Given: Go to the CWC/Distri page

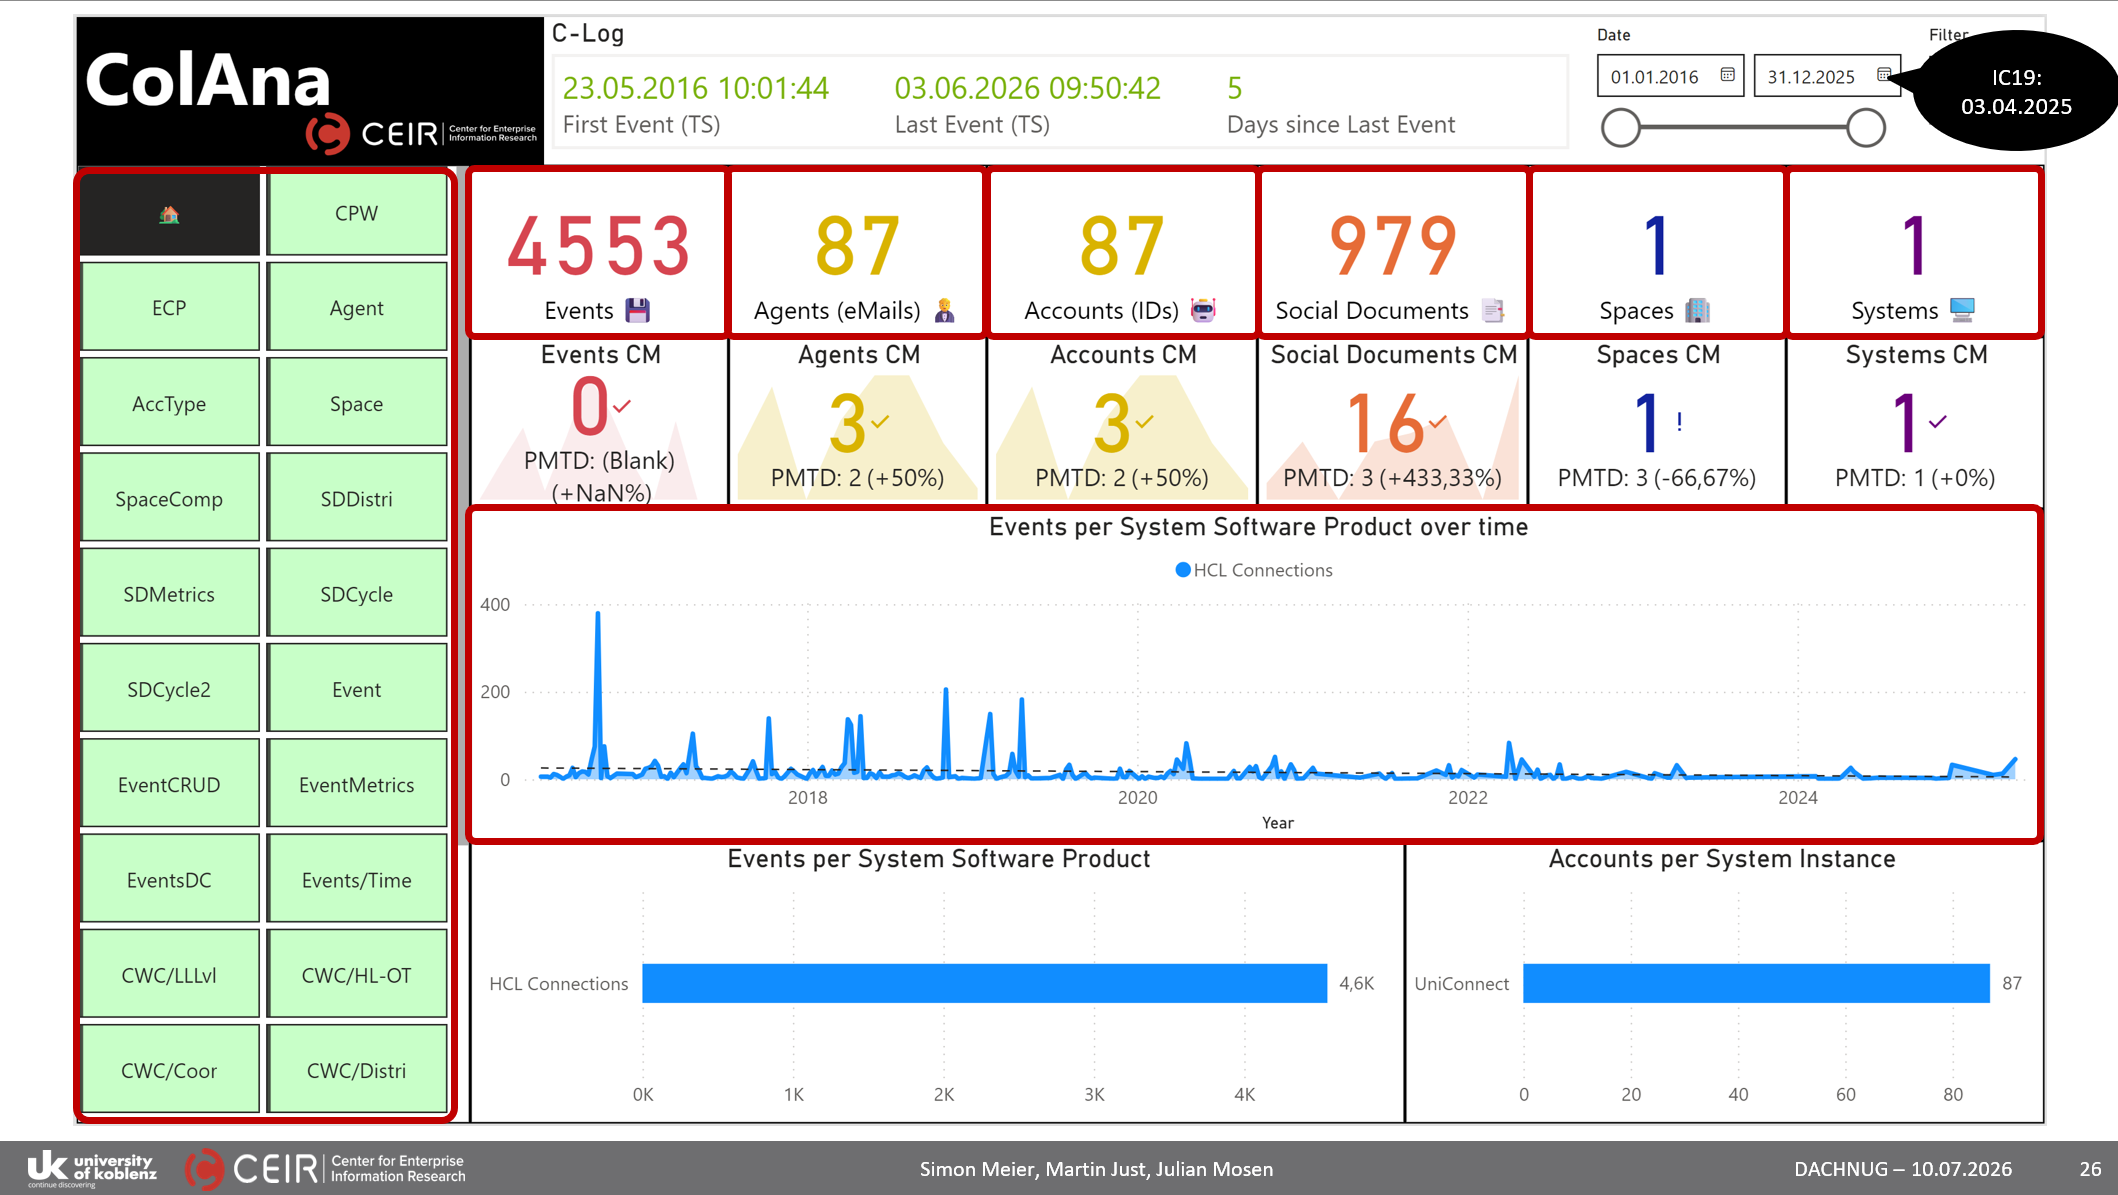Looking at the screenshot, I should (x=357, y=1071).
